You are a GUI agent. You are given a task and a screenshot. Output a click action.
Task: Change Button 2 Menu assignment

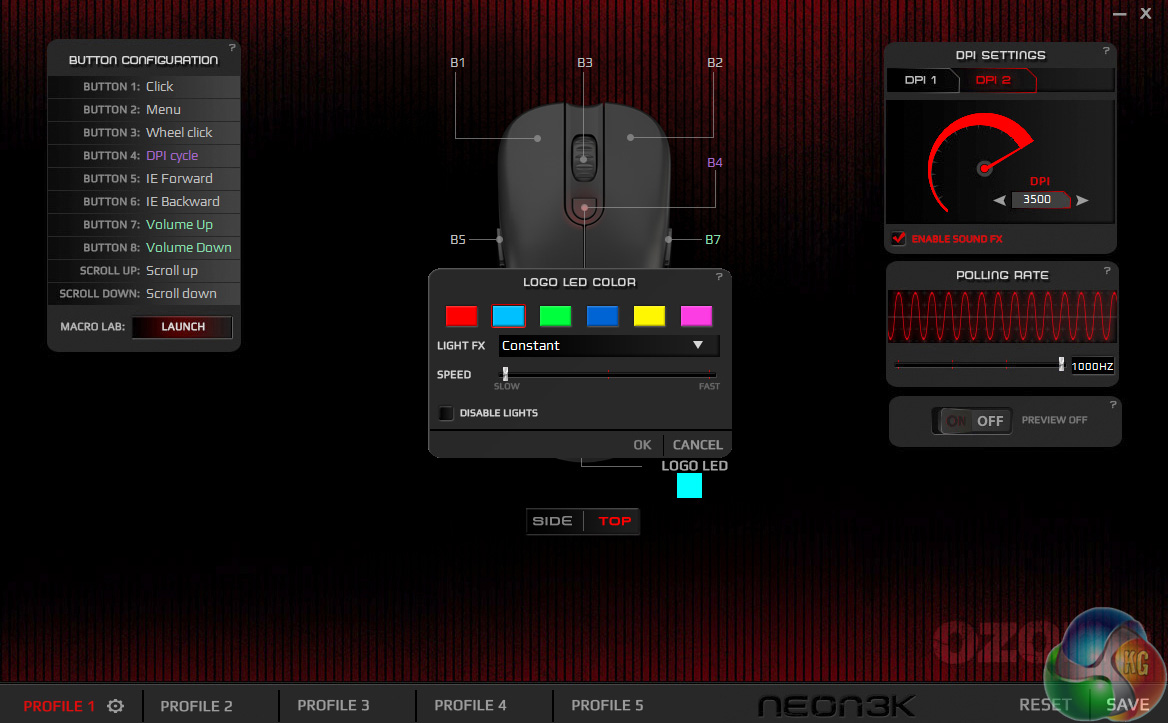click(144, 109)
